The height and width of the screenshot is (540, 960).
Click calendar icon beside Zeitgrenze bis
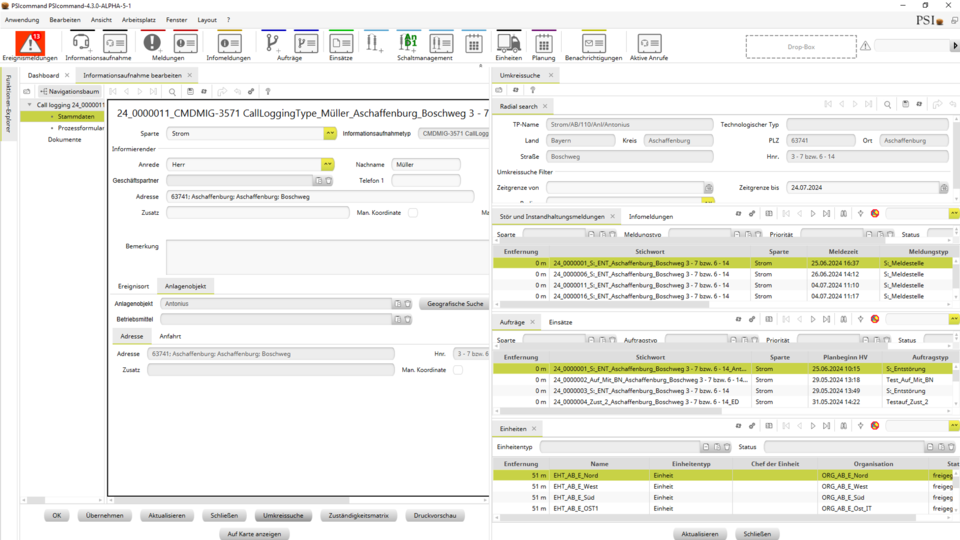point(943,188)
